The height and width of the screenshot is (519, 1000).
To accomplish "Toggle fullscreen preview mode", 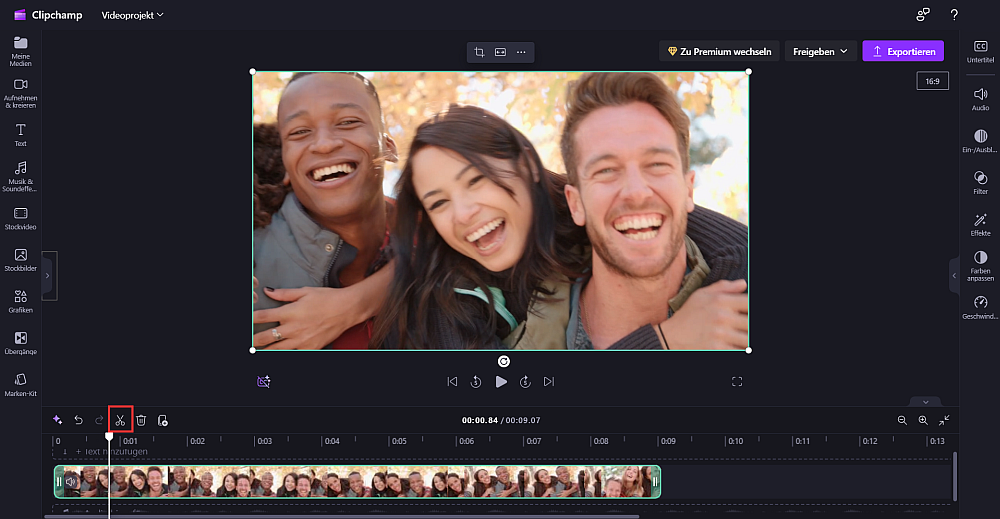I will pos(737,381).
